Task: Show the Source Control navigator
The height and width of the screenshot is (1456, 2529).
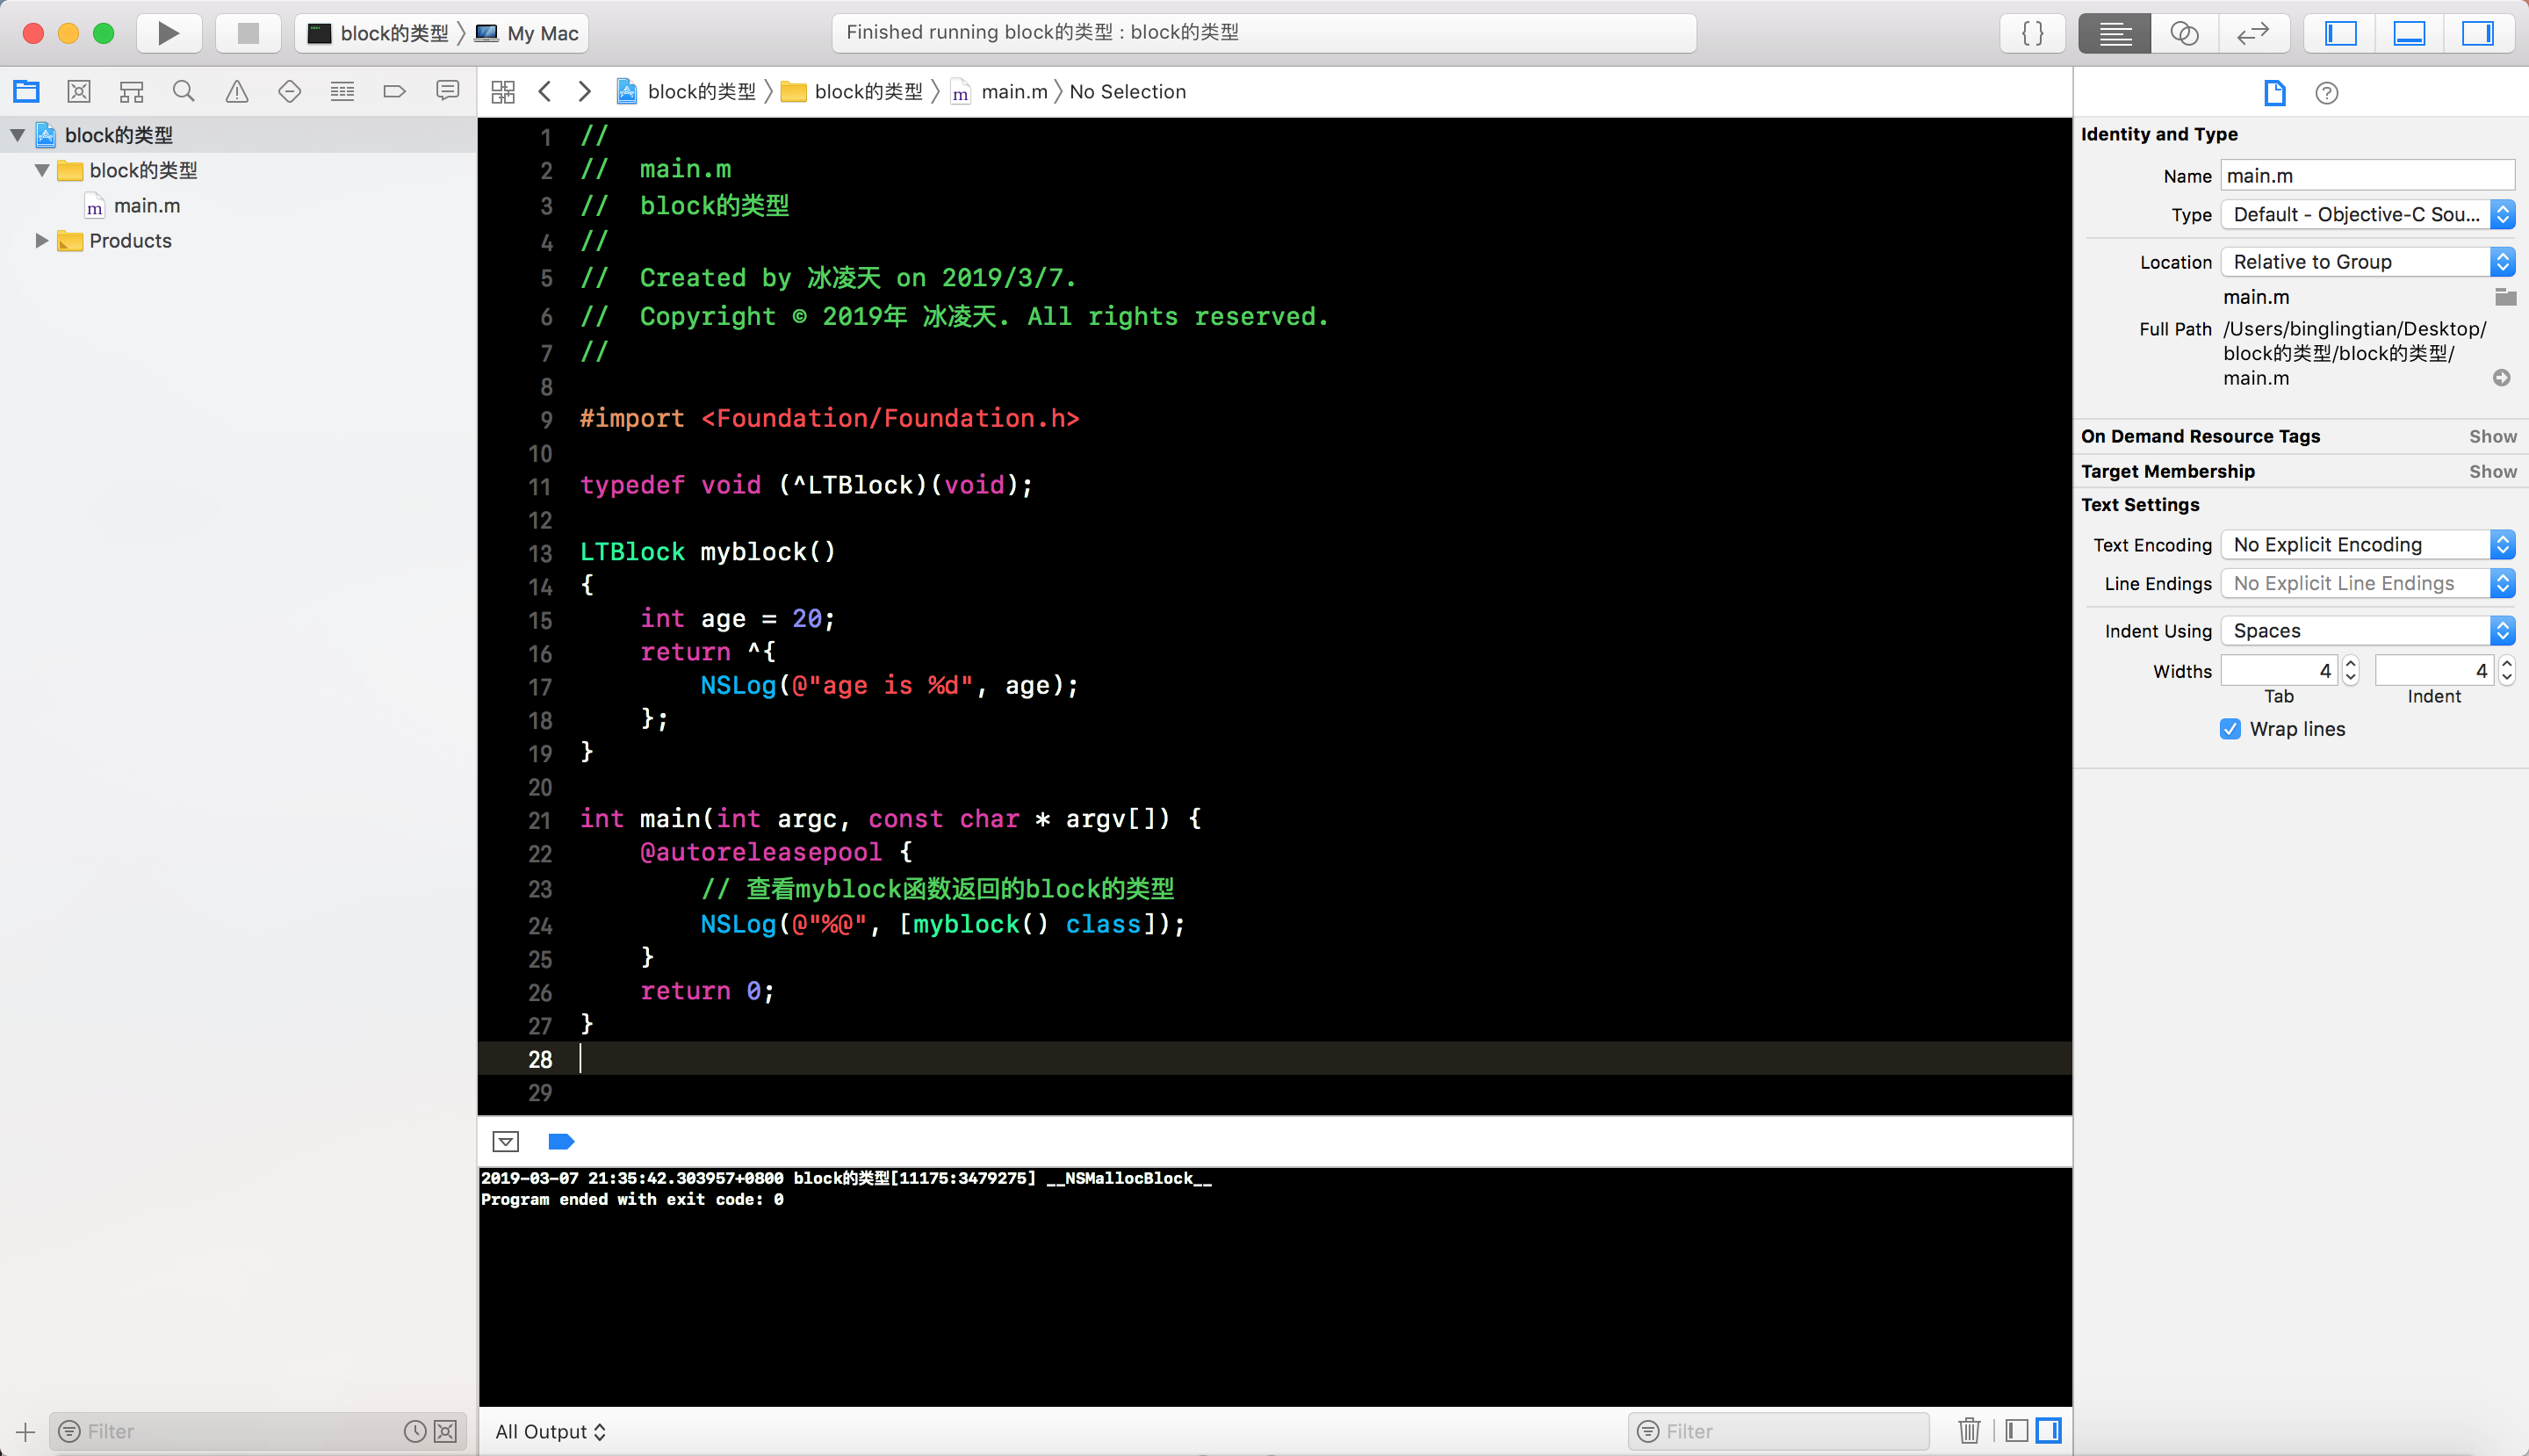Action: [x=79, y=92]
